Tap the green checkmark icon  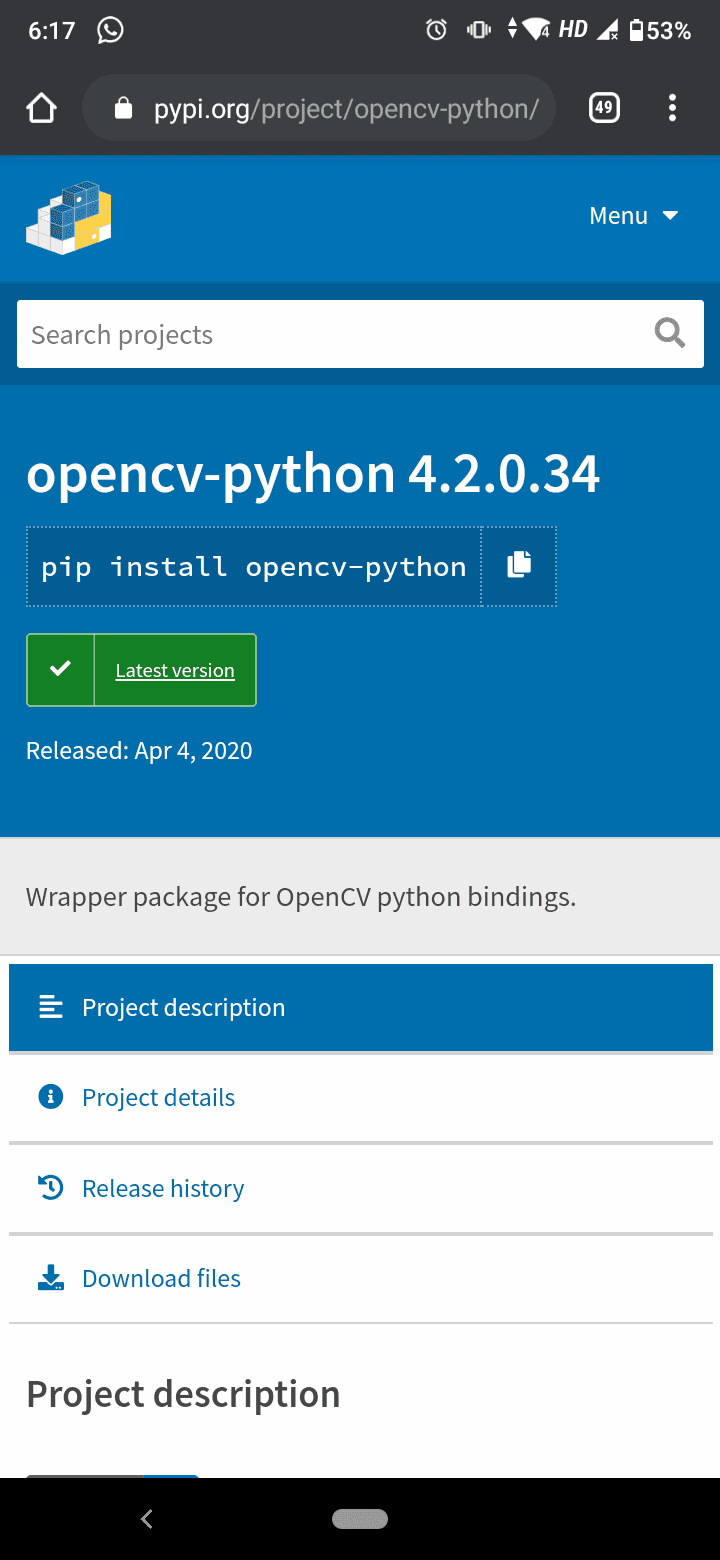click(x=60, y=669)
